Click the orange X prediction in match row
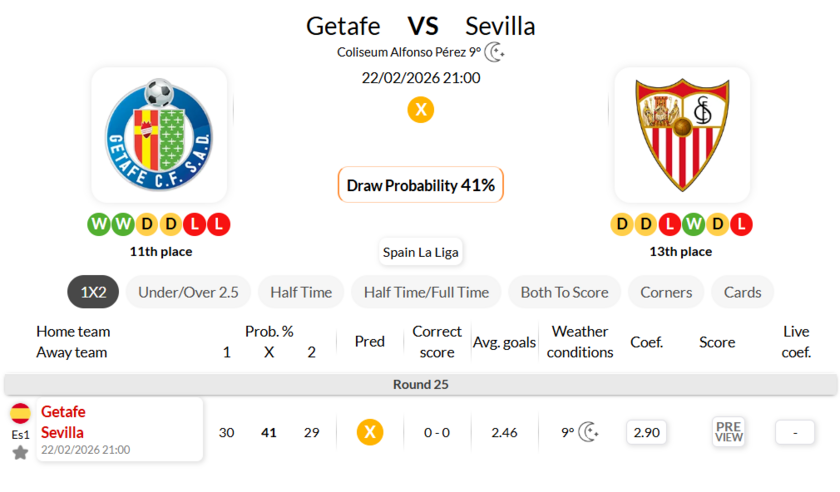 [x=370, y=432]
